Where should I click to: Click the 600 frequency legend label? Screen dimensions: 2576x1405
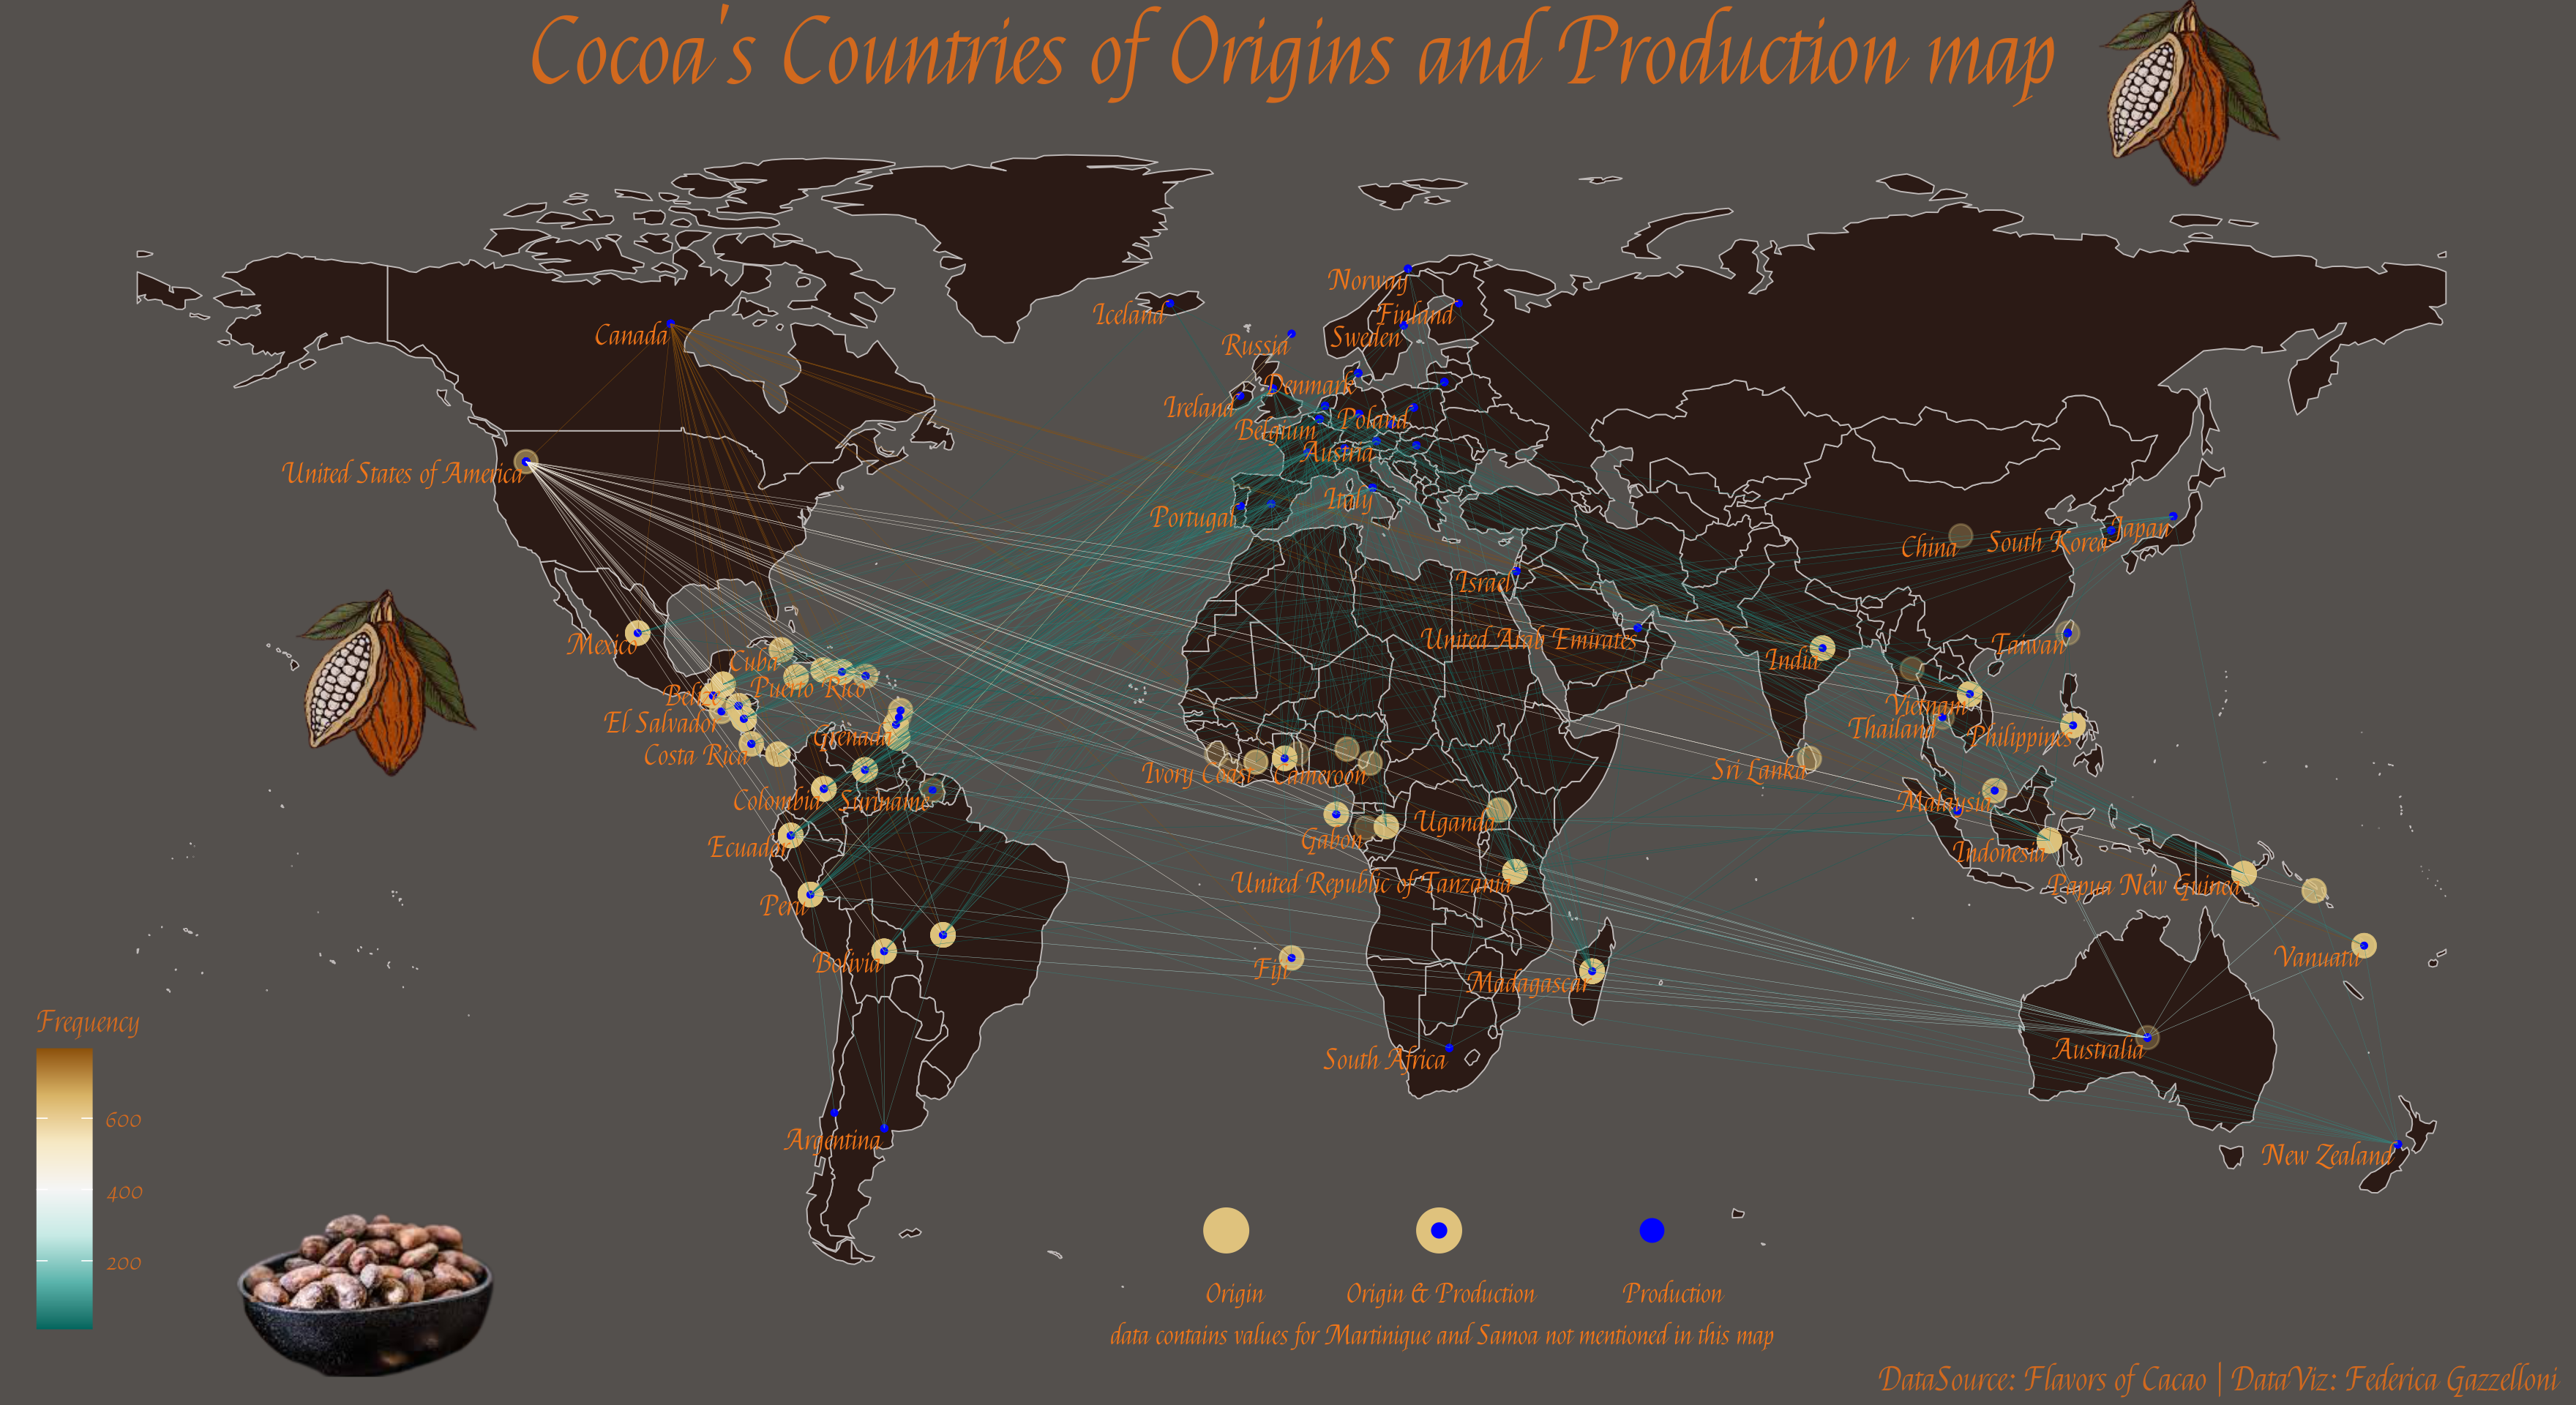pos(123,1121)
